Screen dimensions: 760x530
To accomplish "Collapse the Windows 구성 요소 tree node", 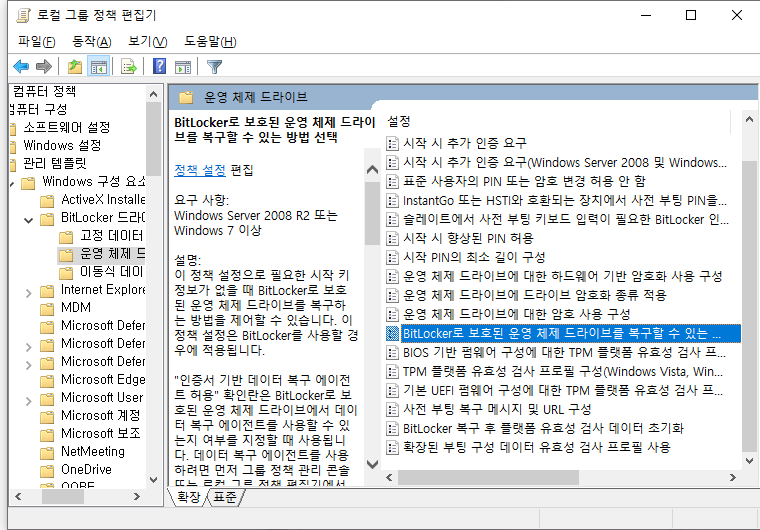I will click(12, 184).
